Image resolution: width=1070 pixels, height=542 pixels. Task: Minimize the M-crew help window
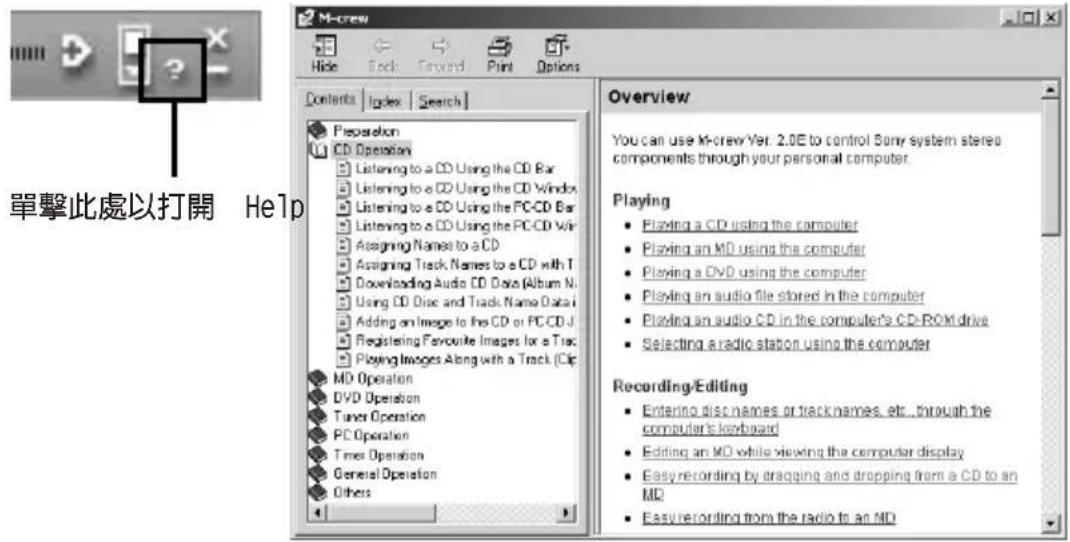click(1009, 18)
